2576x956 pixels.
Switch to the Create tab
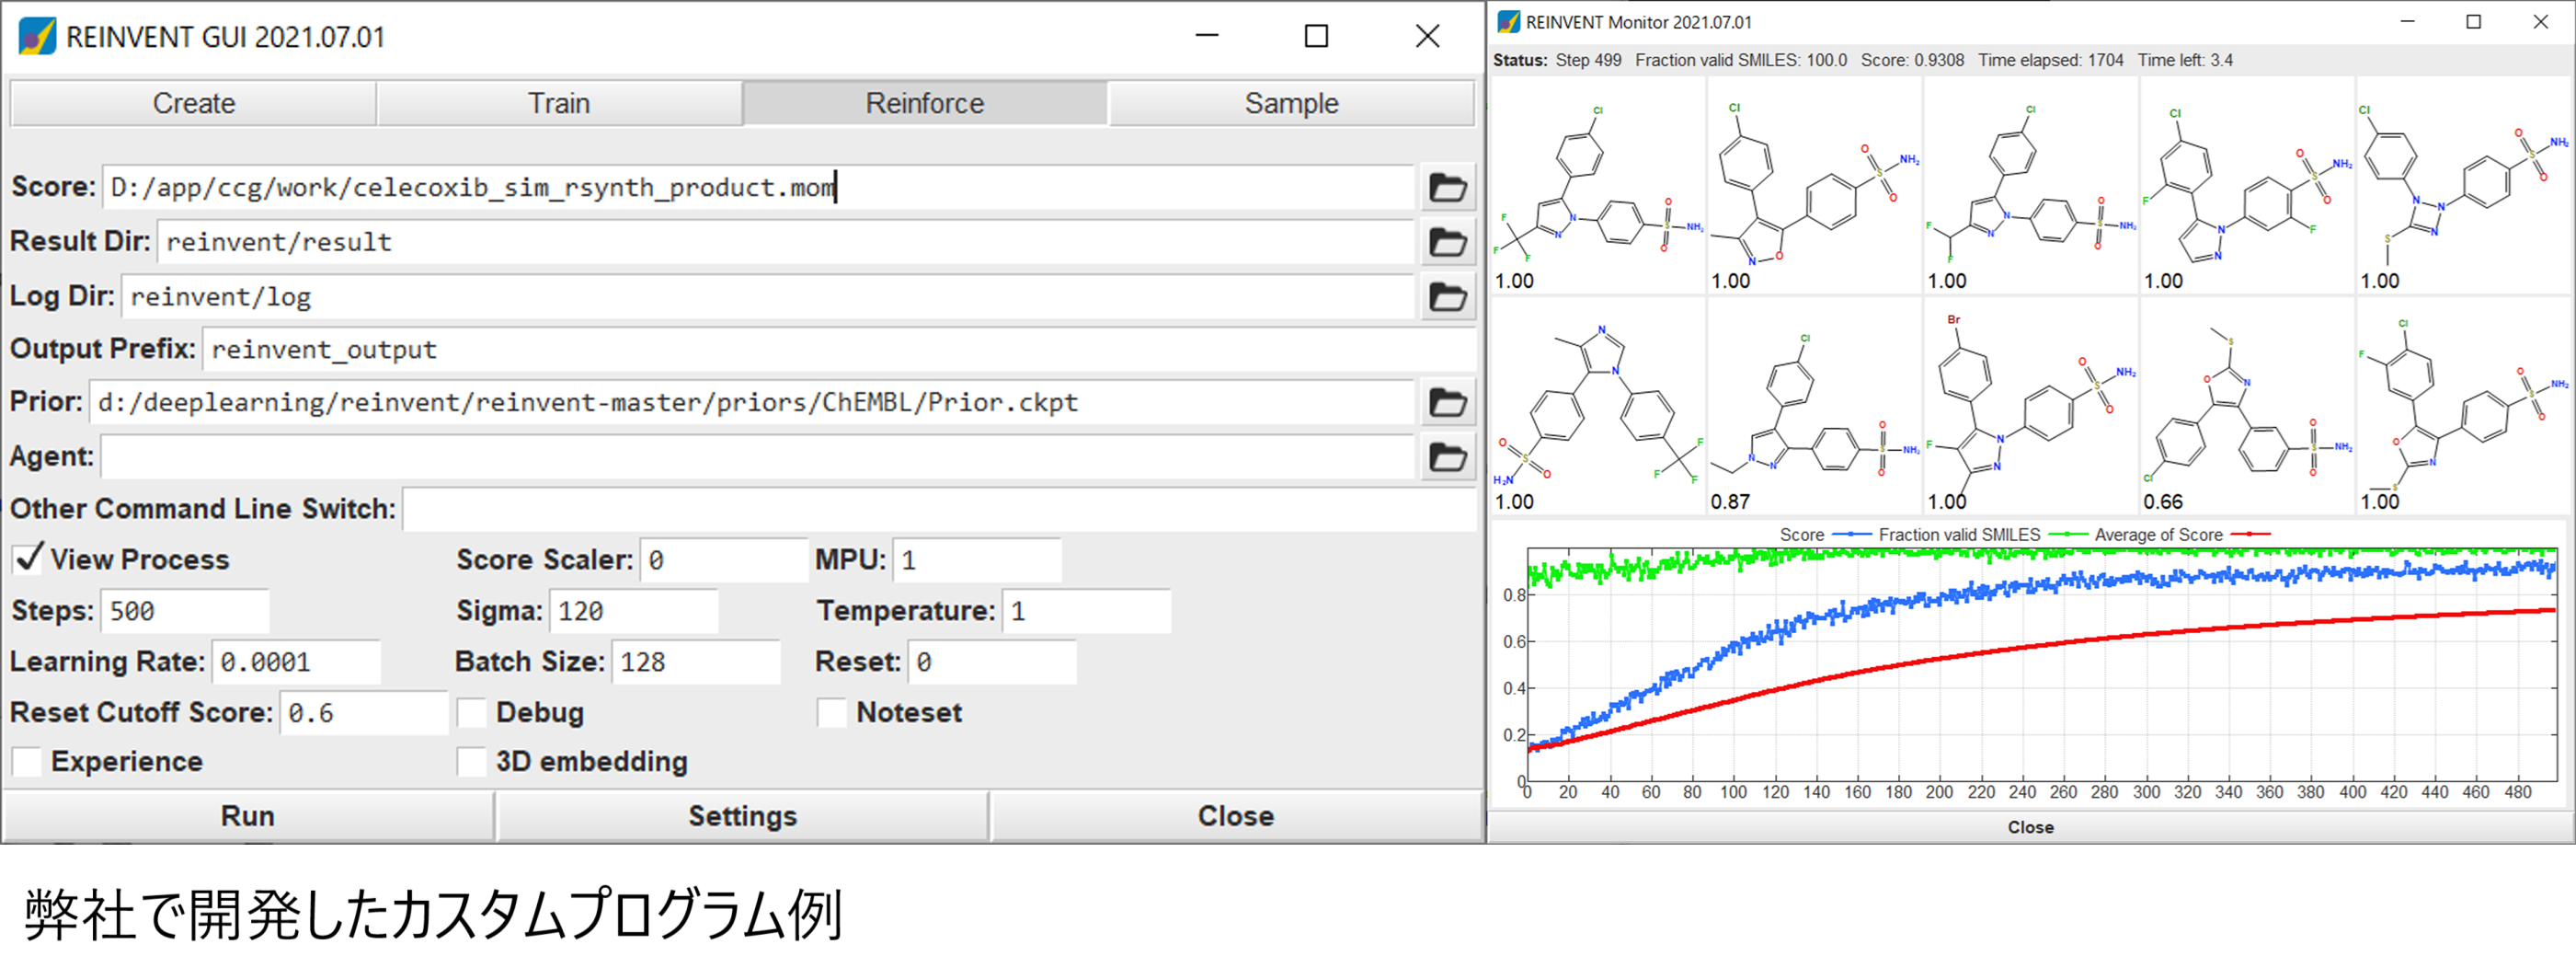pyautogui.click(x=193, y=103)
